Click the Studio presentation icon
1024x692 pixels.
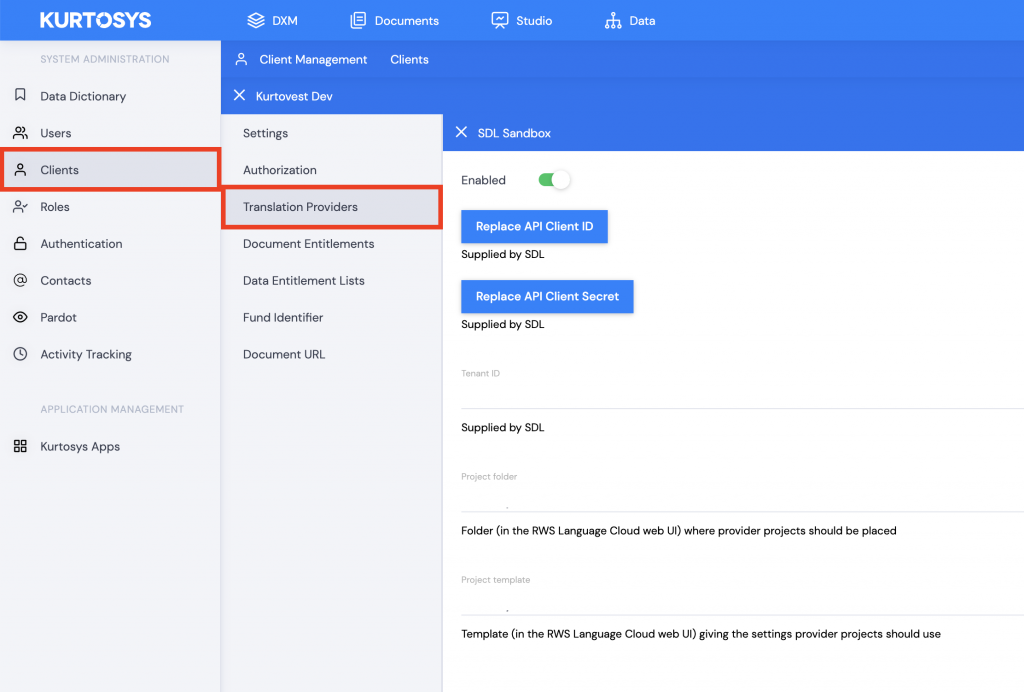(x=500, y=20)
